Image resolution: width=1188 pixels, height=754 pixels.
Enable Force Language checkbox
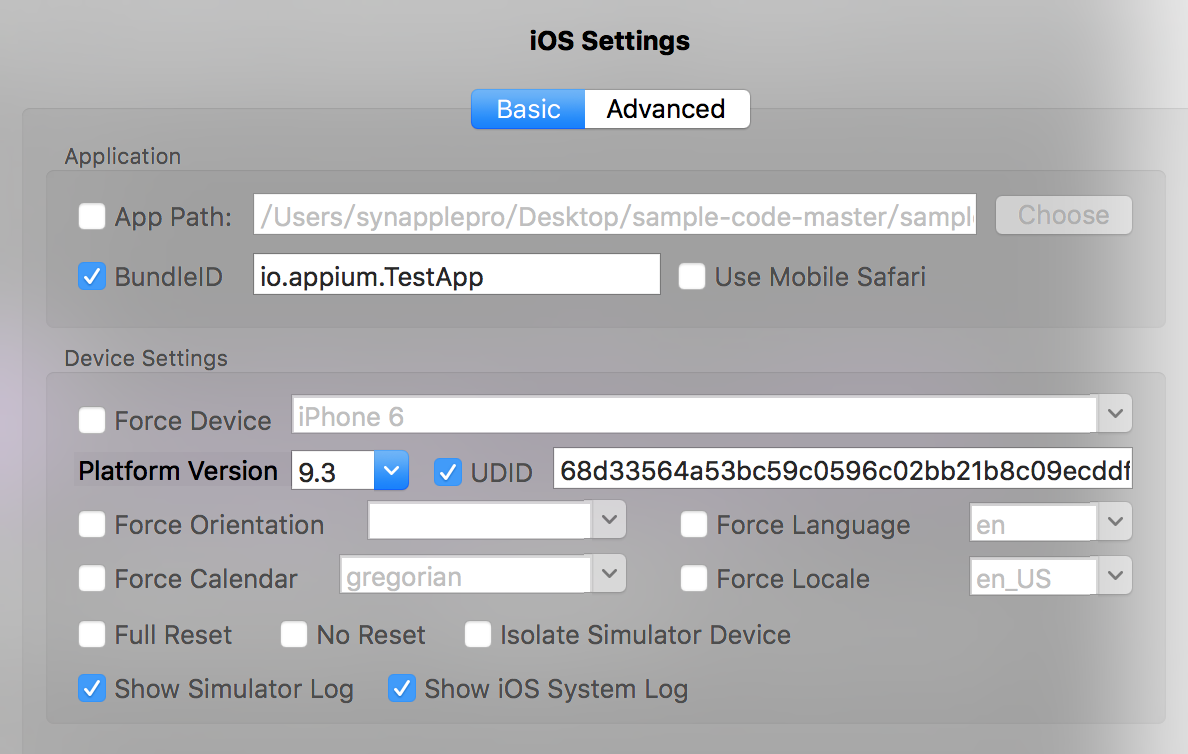click(x=693, y=524)
